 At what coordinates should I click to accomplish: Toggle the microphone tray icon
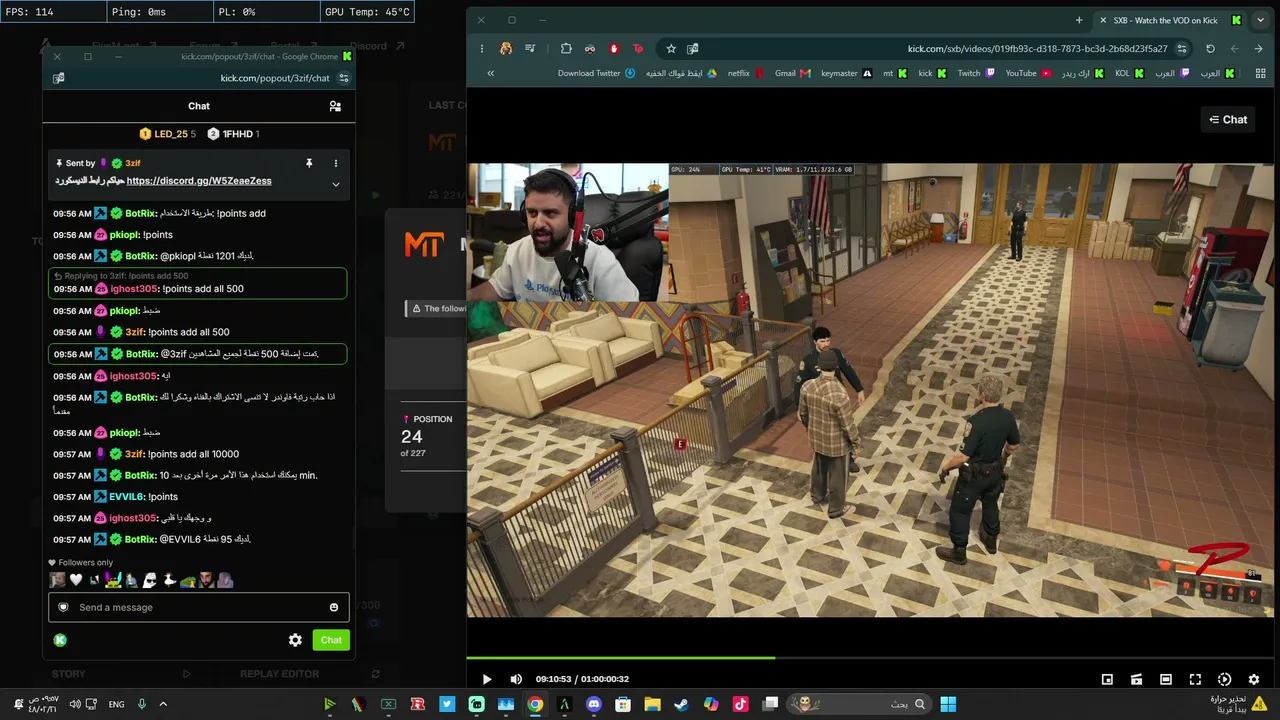[142, 704]
